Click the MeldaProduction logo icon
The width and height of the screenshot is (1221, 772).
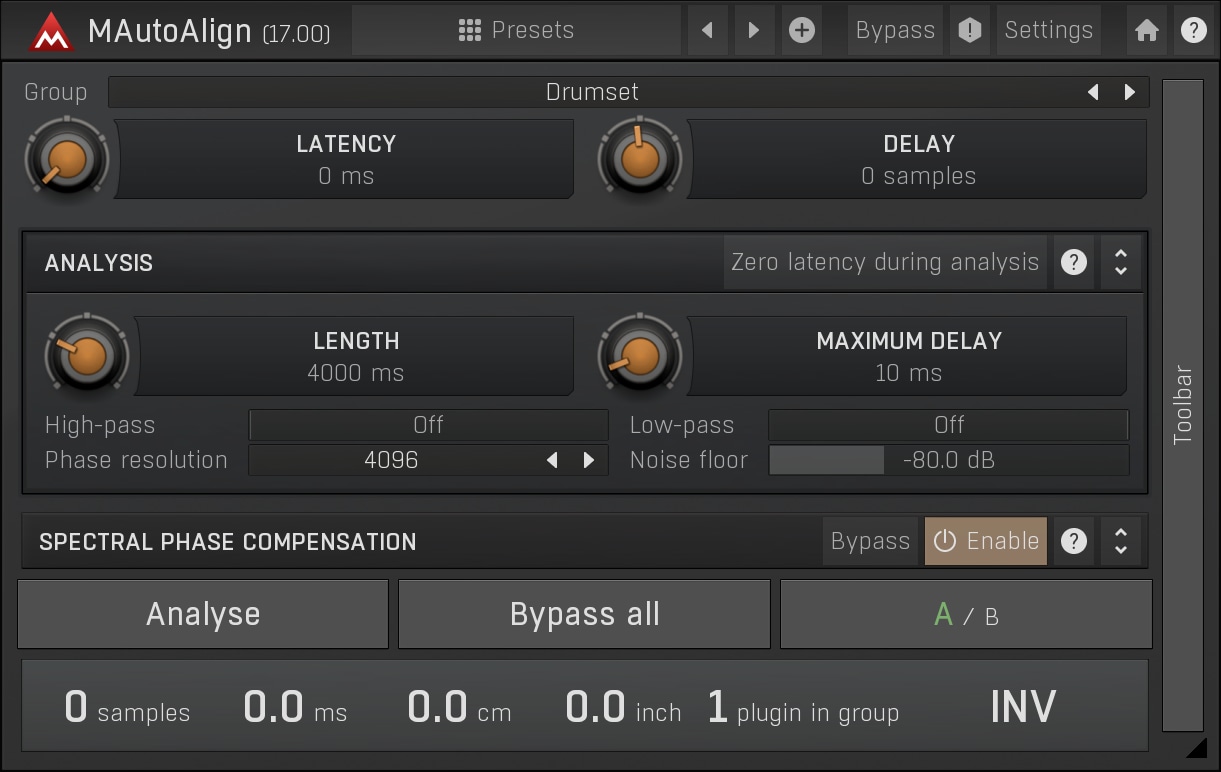click(51, 31)
